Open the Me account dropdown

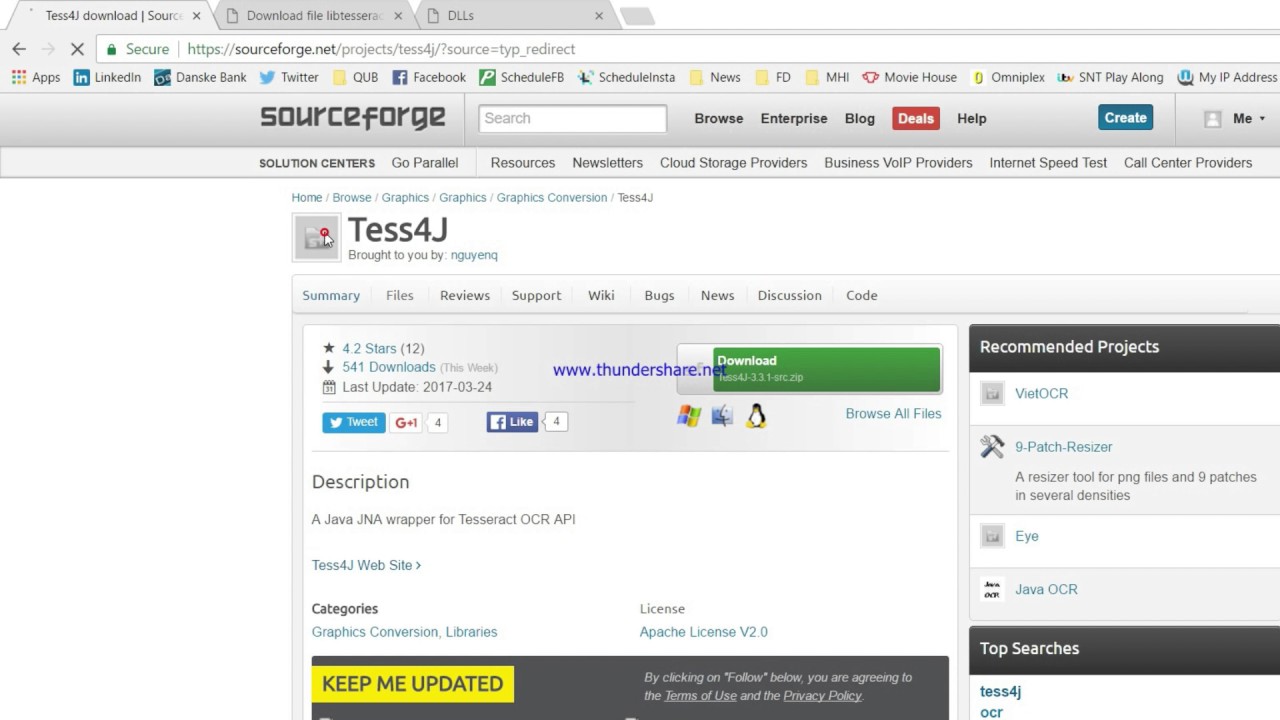[1249, 118]
